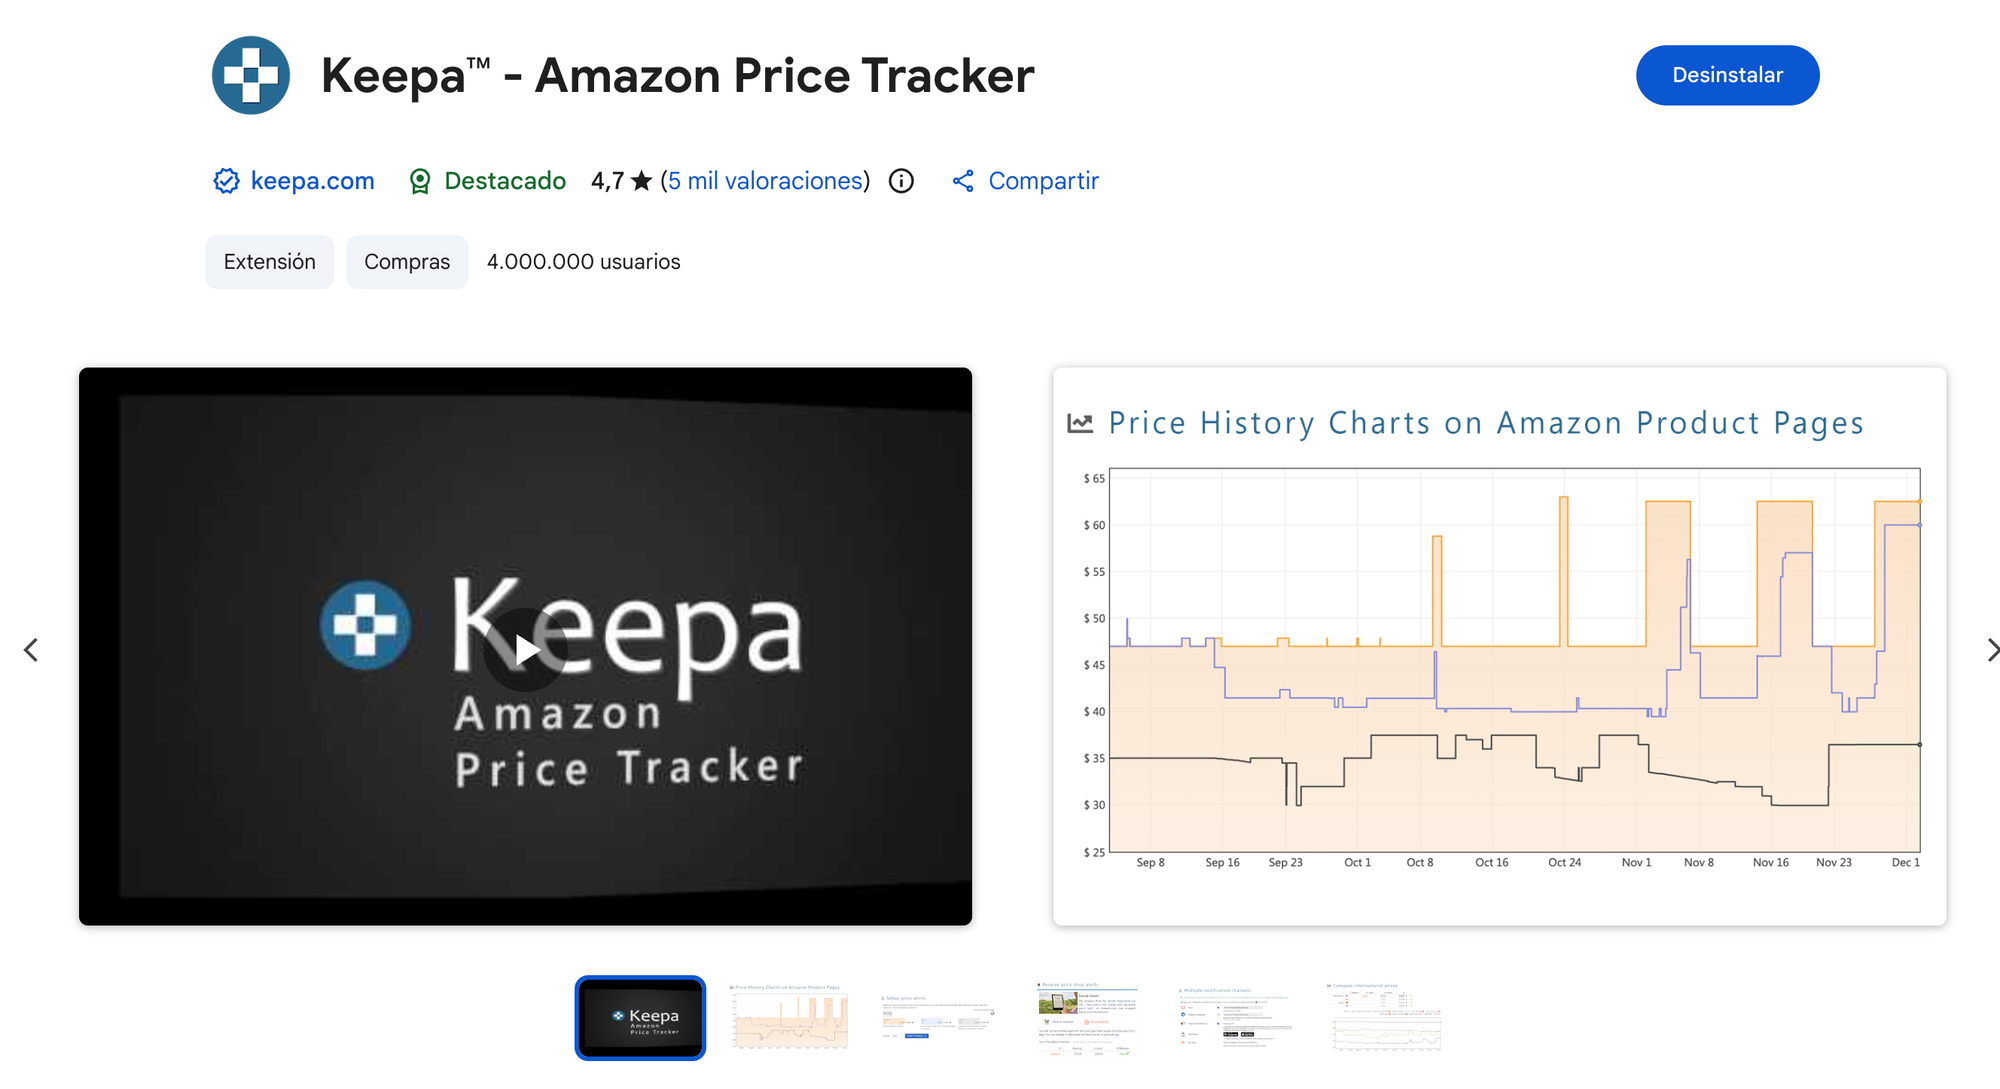Select the compare international prices thumbnail
Viewport: 2000px width, 1089px height.
[x=1385, y=1017]
